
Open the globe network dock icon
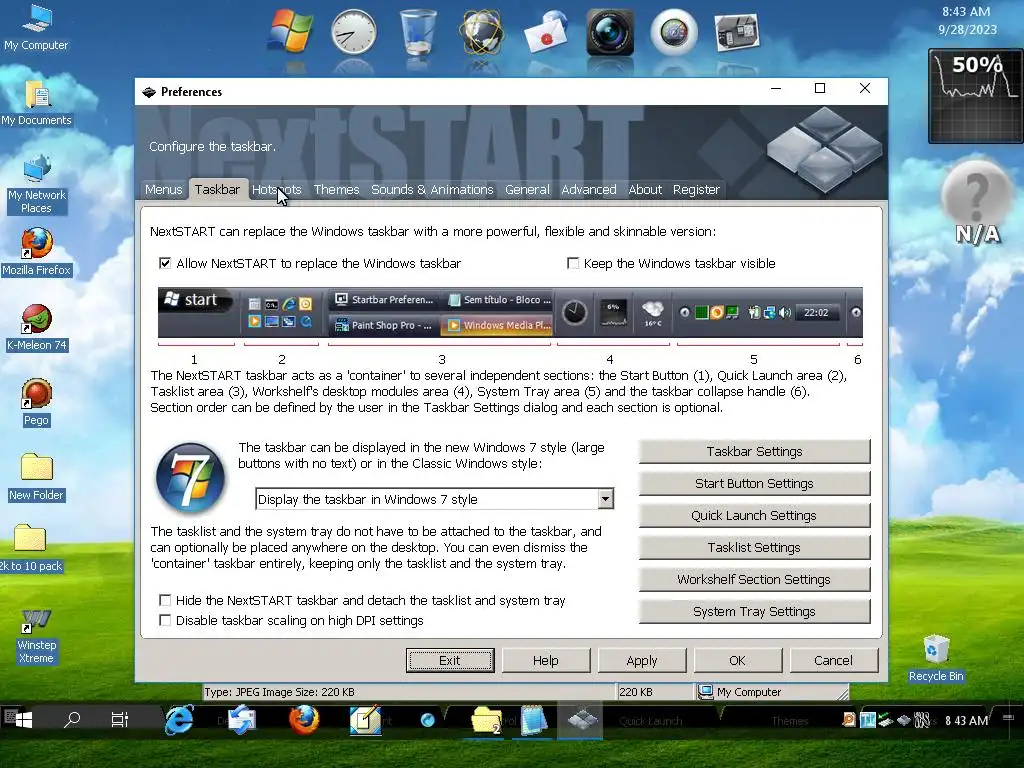(482, 32)
